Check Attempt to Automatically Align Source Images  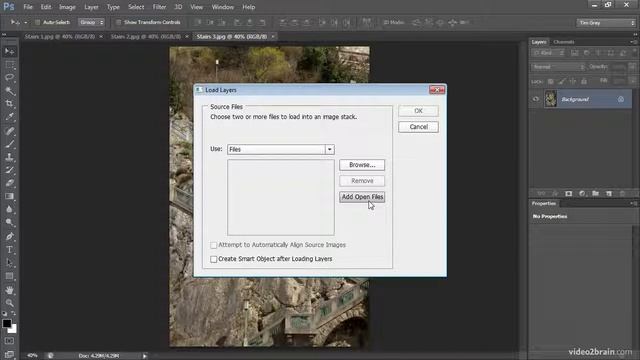(x=213, y=245)
